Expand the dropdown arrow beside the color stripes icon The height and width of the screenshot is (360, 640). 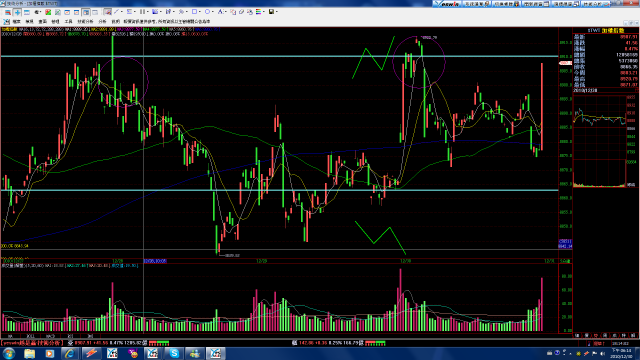[x=264, y=12]
